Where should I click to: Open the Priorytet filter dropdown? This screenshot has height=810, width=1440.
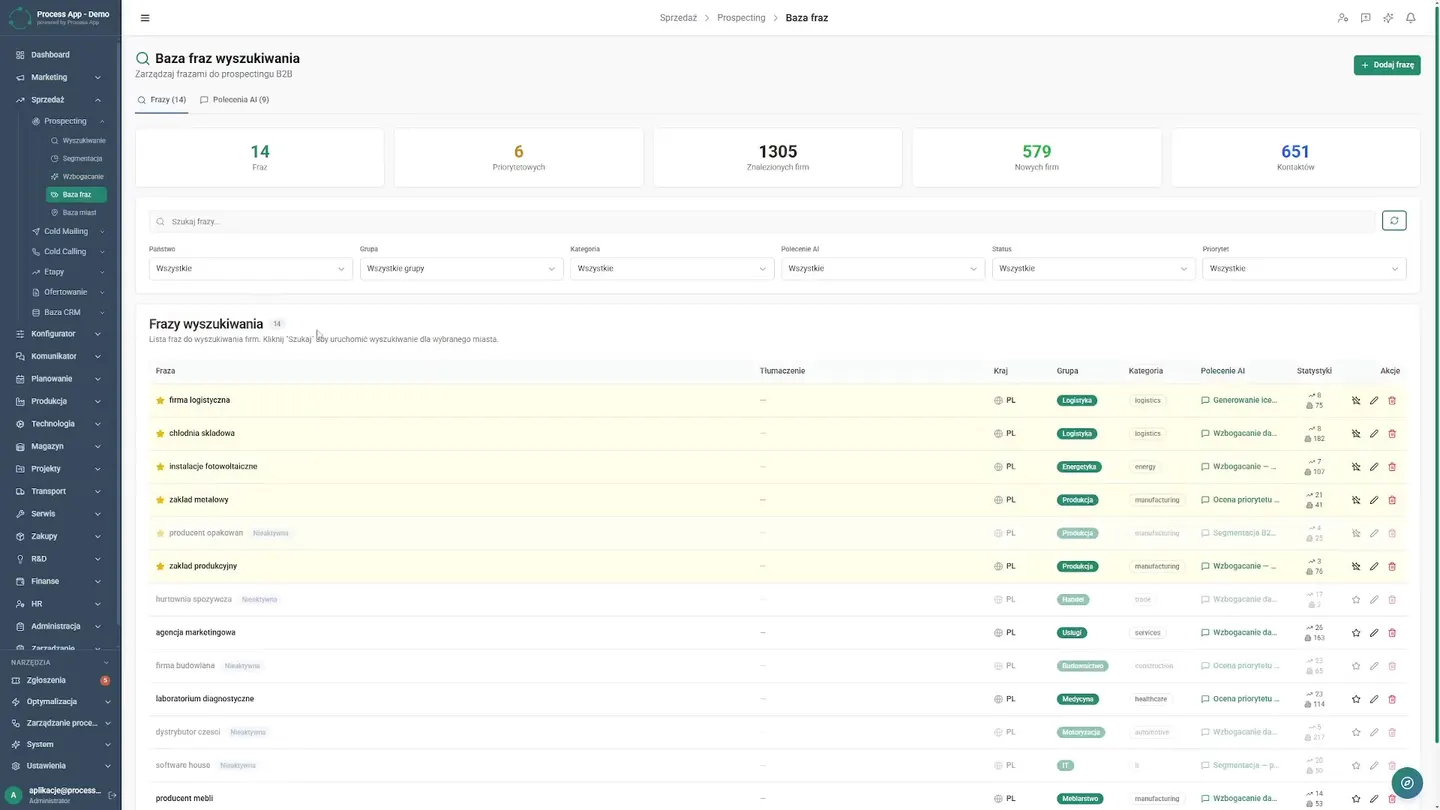pos(1304,268)
